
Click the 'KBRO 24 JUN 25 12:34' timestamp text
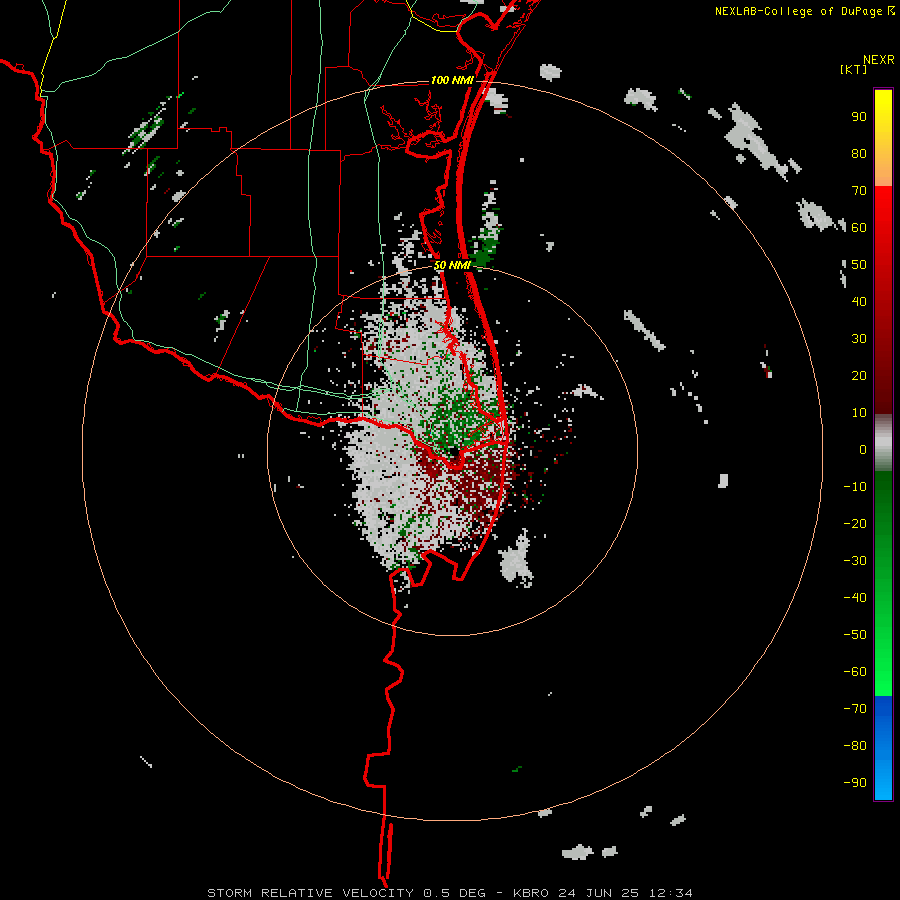(x=603, y=893)
